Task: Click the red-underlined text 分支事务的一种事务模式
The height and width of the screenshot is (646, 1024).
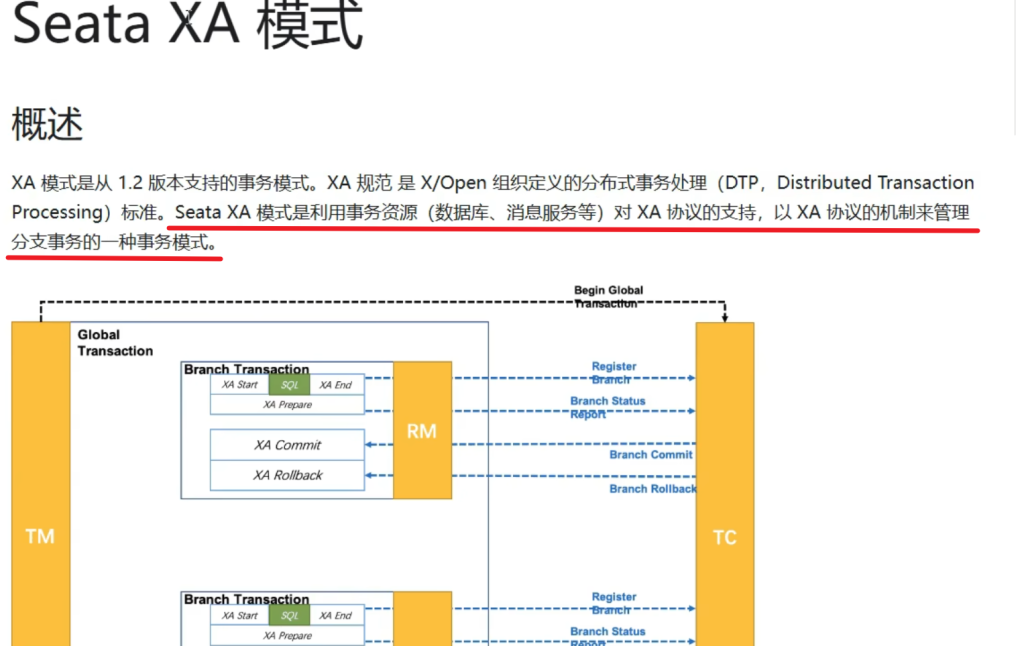Action: click(112, 243)
